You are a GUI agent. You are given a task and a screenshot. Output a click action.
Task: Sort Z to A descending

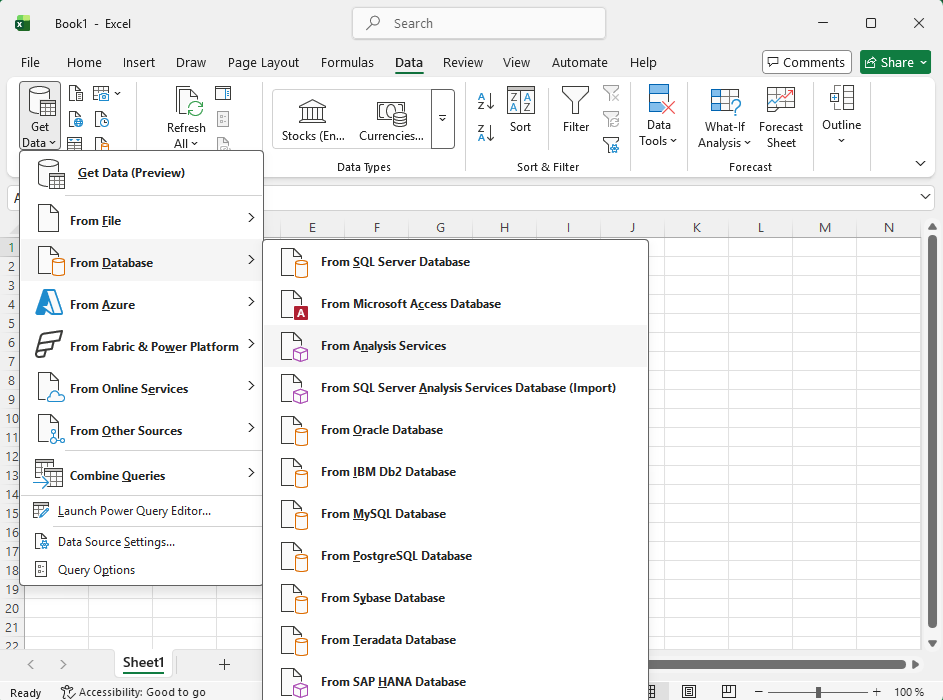coord(486,133)
